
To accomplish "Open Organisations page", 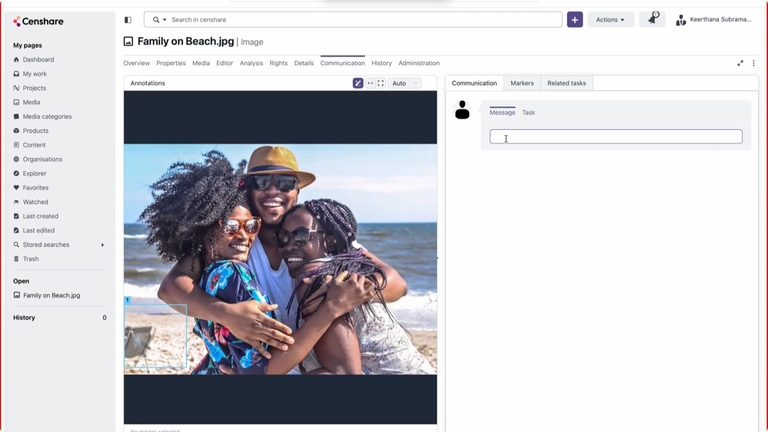I will (42, 159).
